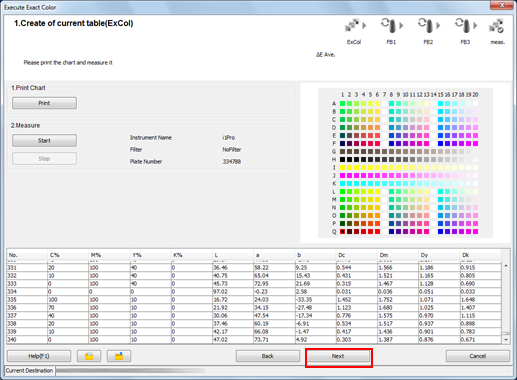Click Dm value 1.752

click(386, 300)
